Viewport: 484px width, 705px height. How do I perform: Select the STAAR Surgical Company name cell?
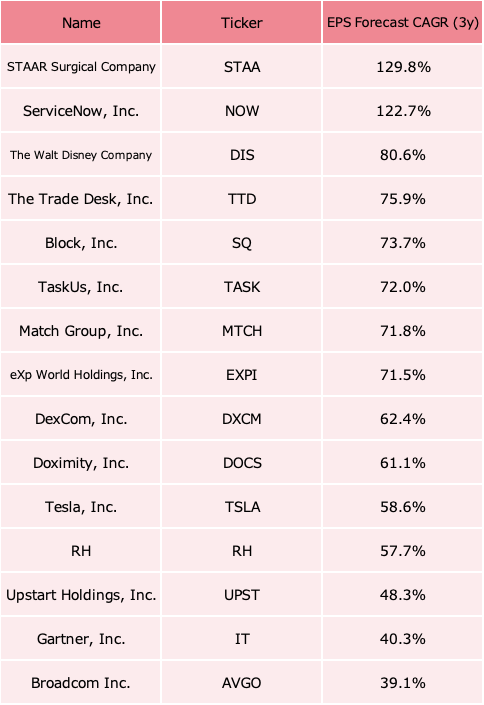point(81,67)
